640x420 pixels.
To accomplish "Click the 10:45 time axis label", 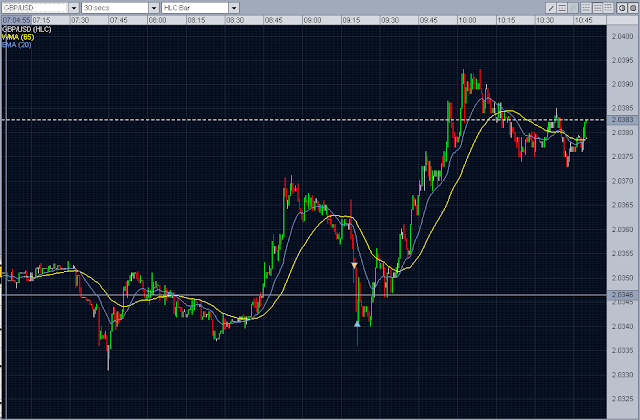I will point(583,20).
